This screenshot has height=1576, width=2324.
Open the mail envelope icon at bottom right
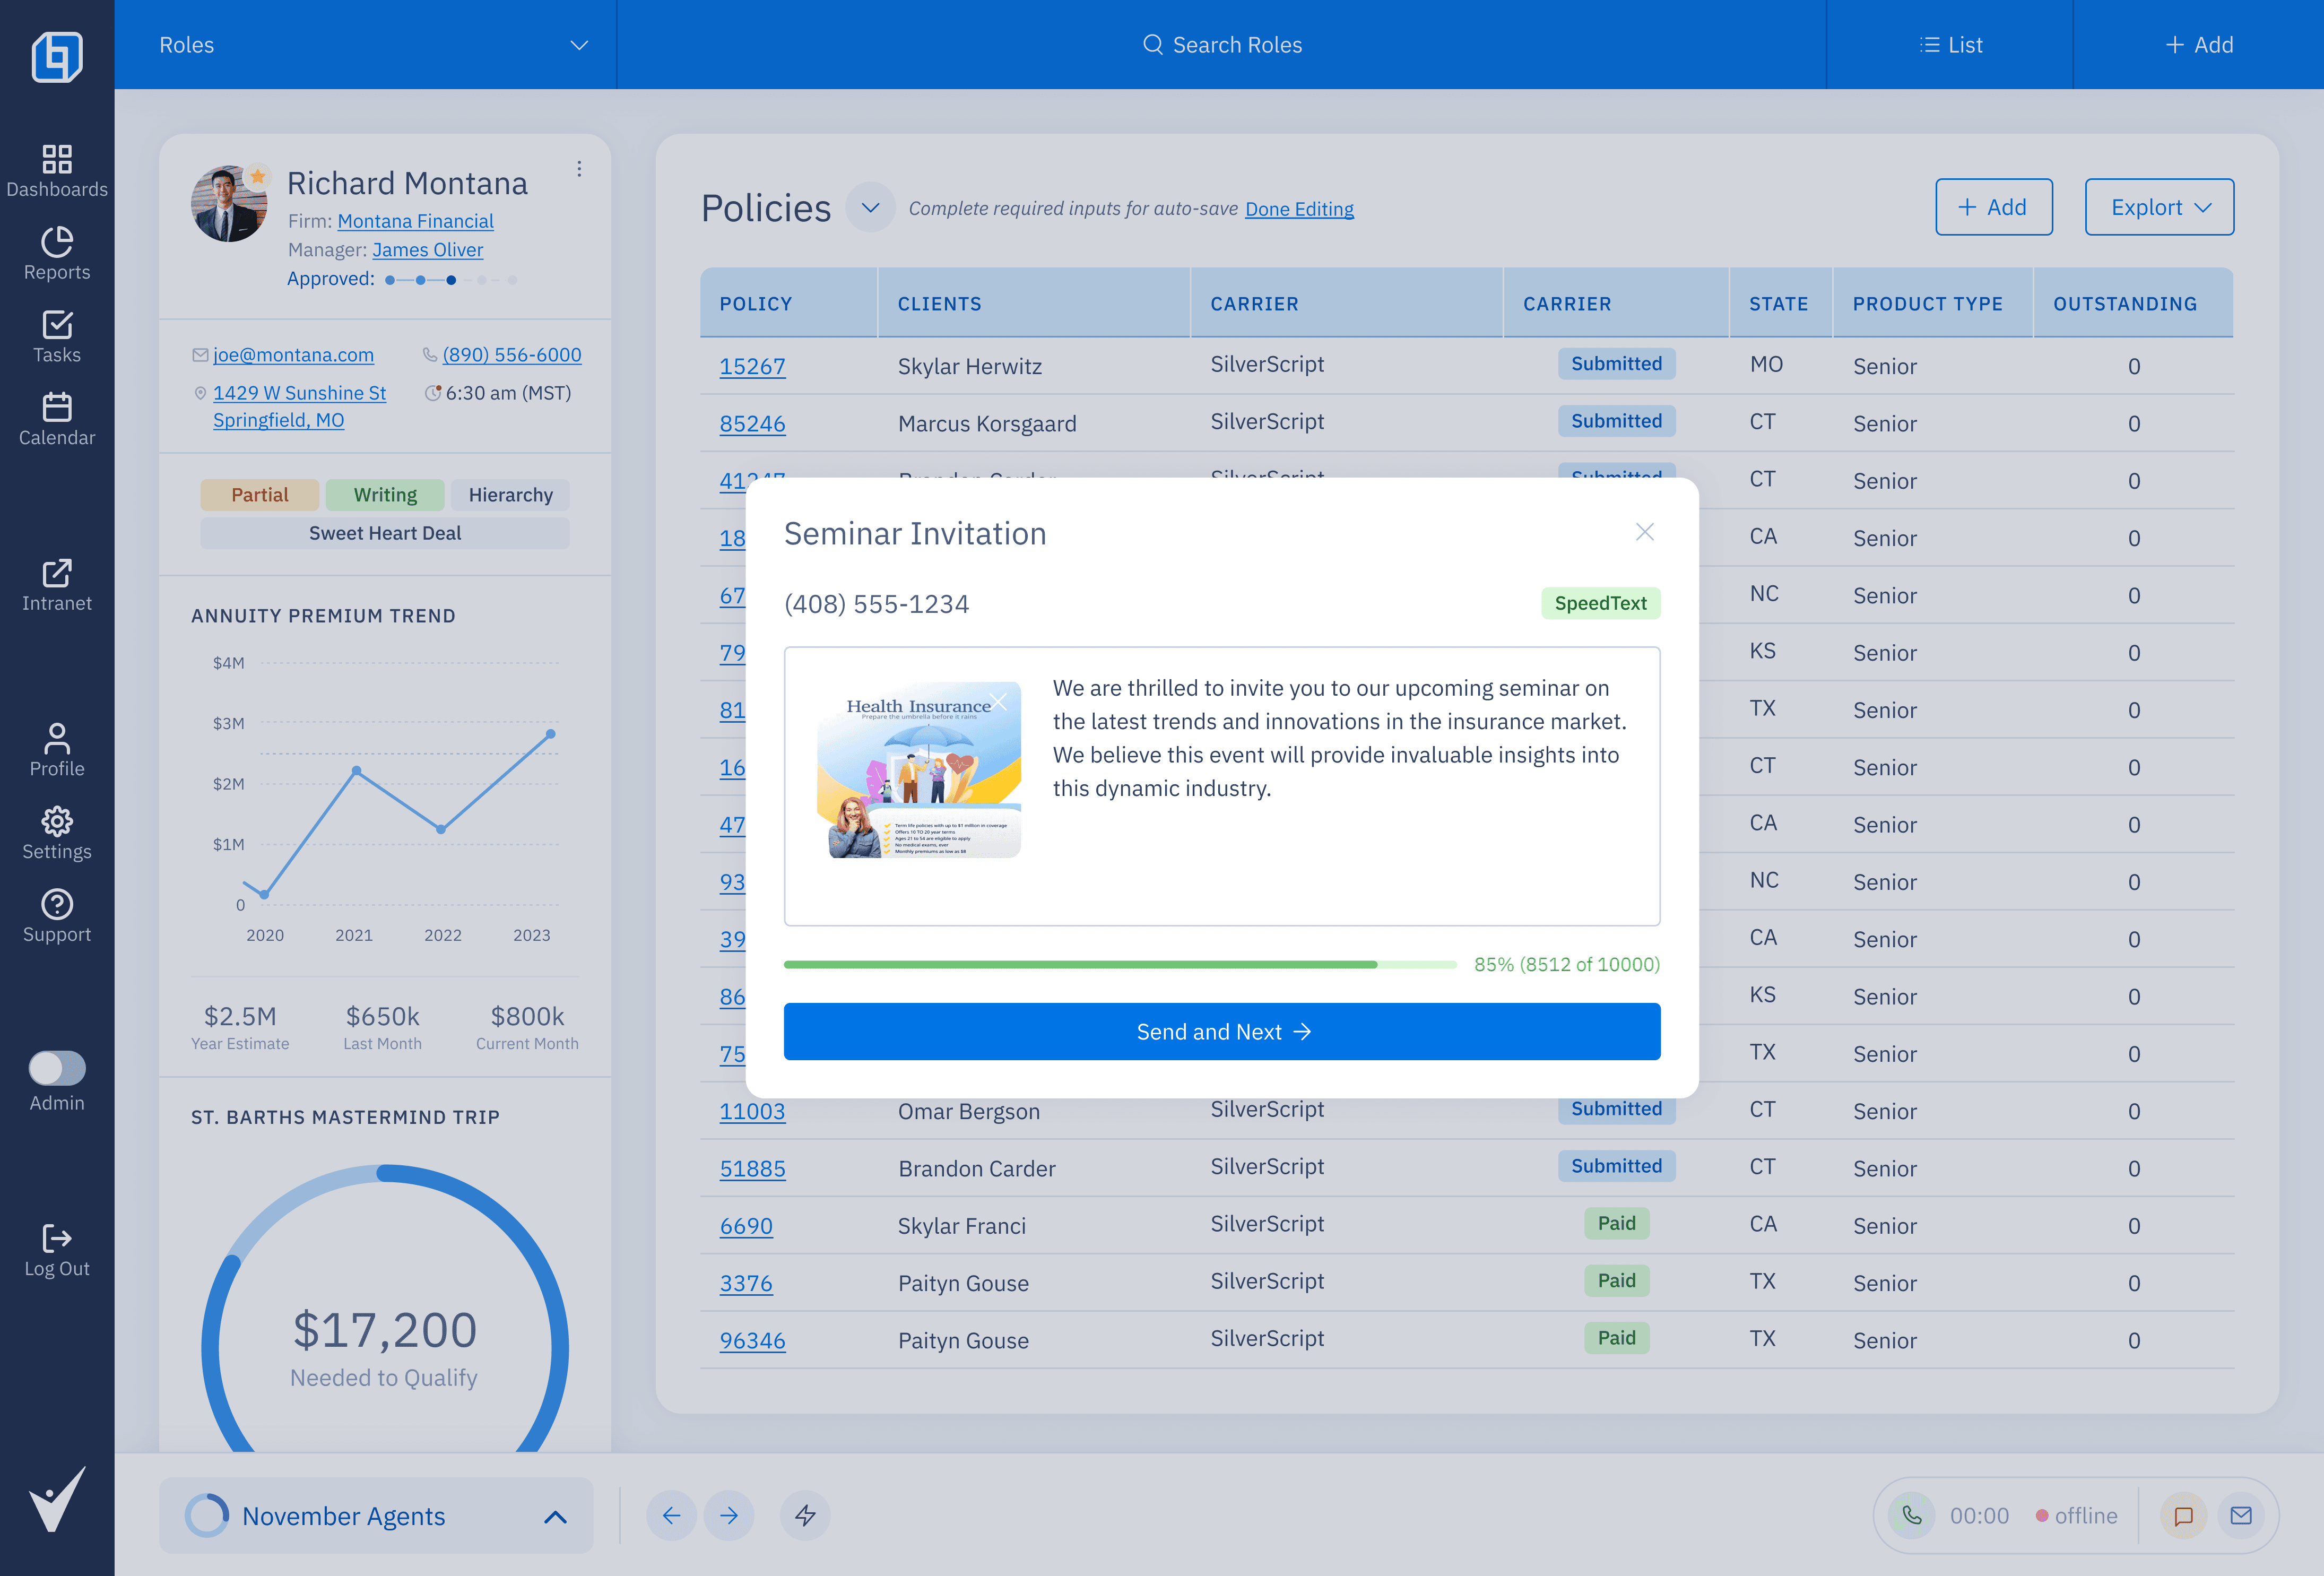[x=2241, y=1515]
